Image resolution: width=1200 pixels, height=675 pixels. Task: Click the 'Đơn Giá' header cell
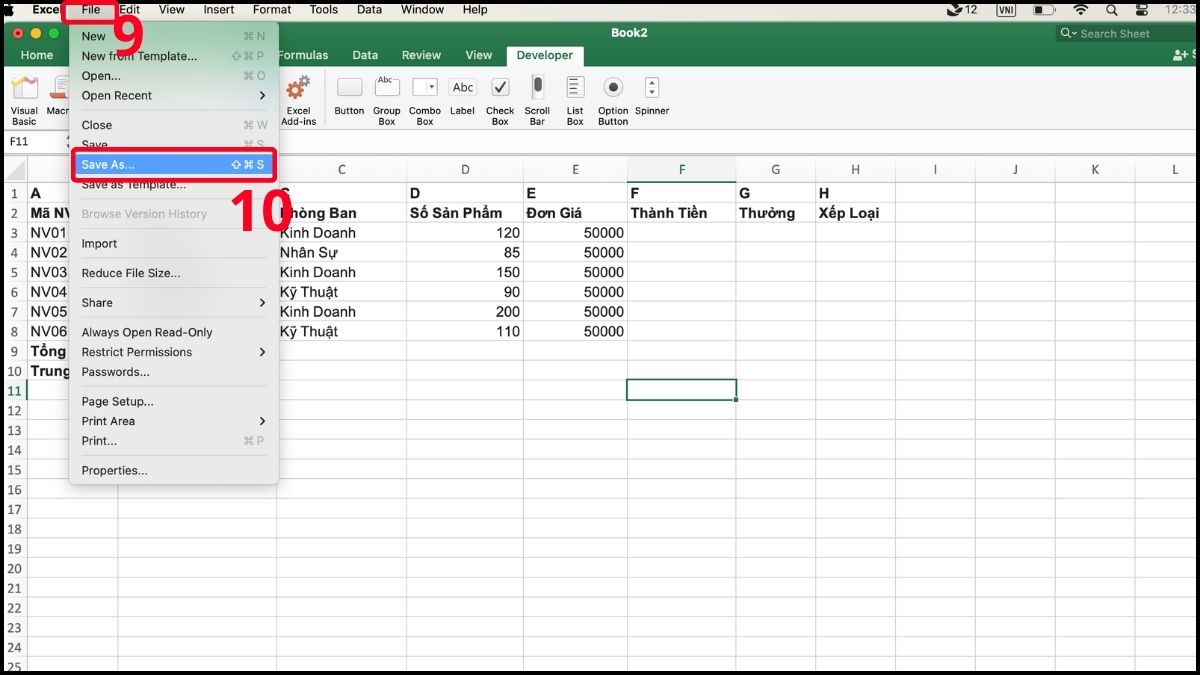pyautogui.click(x=576, y=213)
